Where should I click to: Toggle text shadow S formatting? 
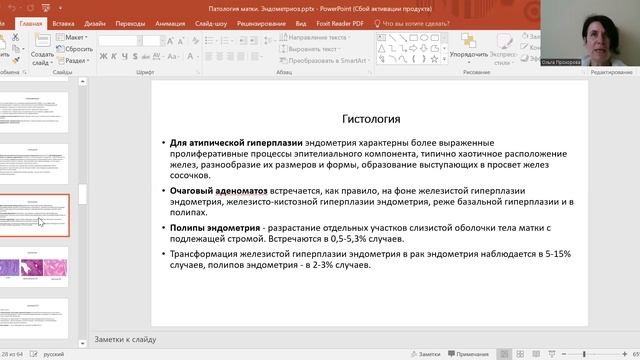click(135, 56)
